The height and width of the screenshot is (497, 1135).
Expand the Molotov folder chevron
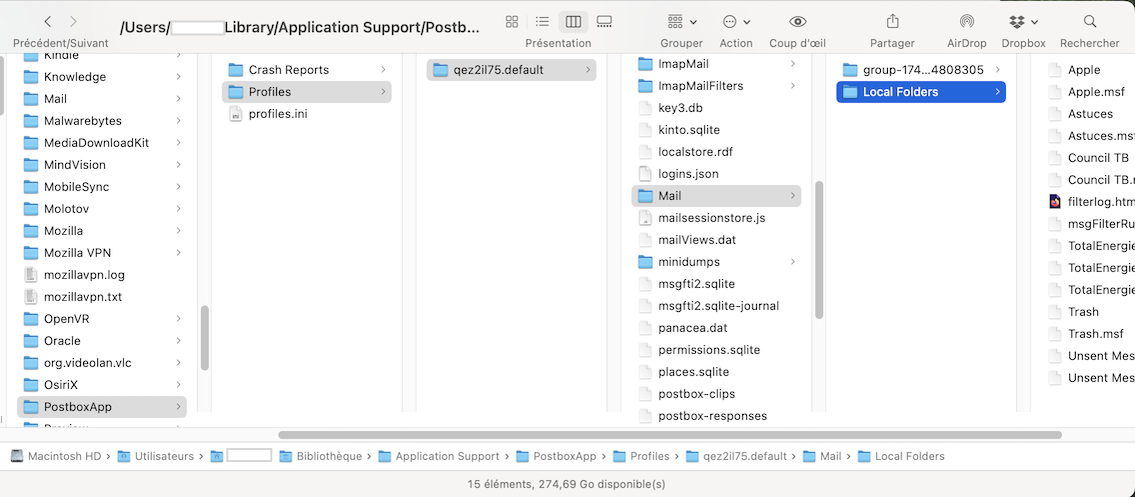coord(178,208)
